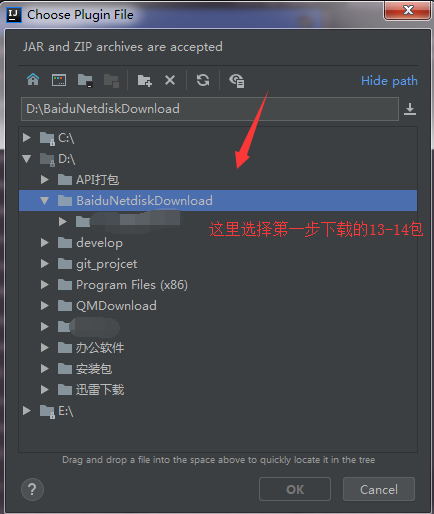This screenshot has width=434, height=514.
Task: Click the Cancel button
Action: [379, 489]
